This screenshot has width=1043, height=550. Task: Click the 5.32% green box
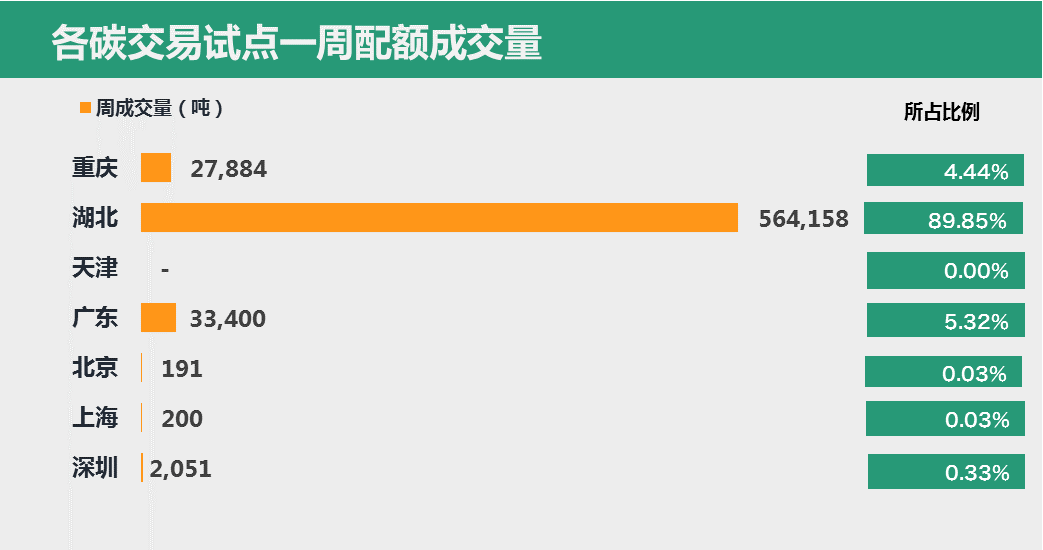point(945,320)
